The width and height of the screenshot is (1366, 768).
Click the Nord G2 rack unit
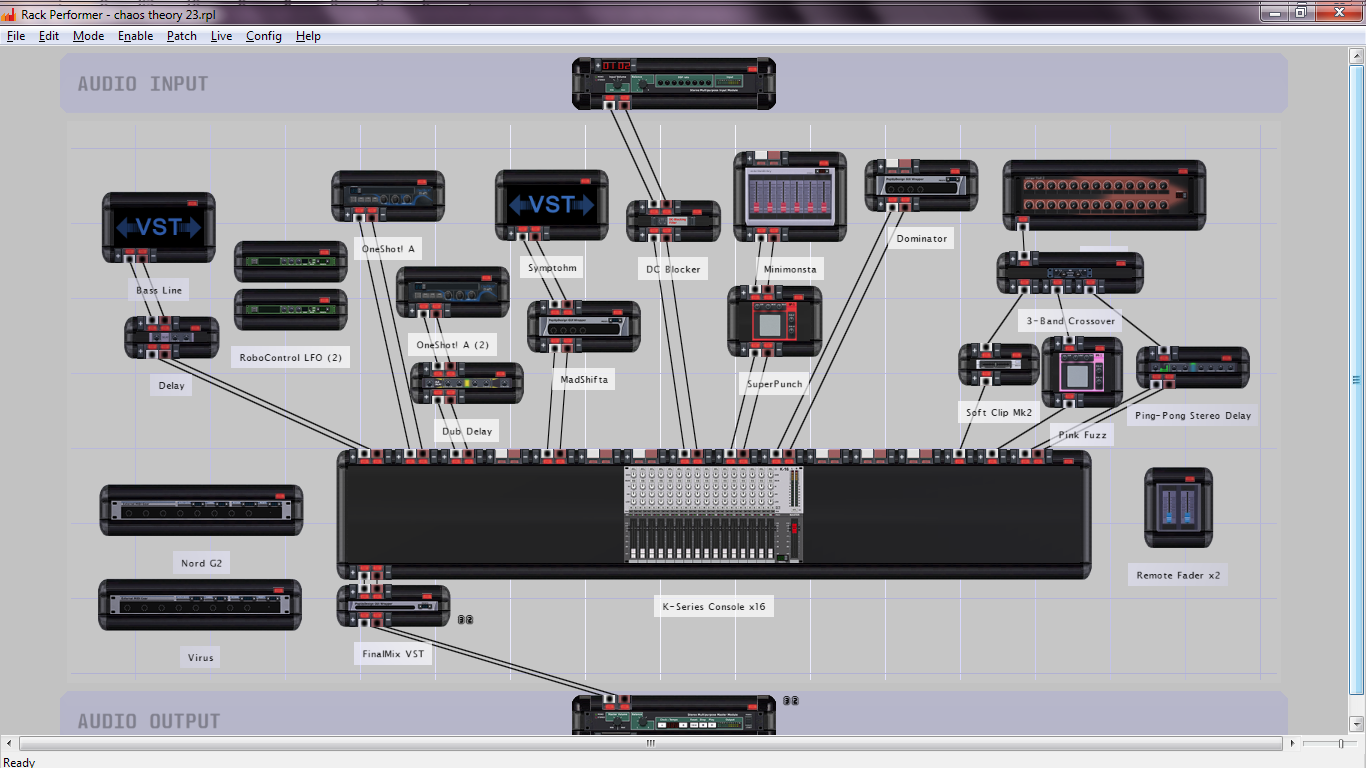tap(201, 510)
